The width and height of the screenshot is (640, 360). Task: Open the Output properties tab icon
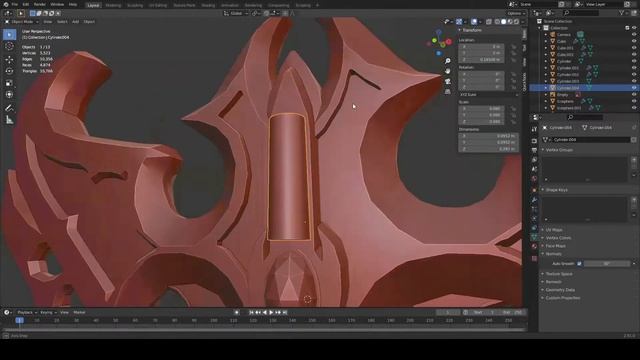[534, 150]
